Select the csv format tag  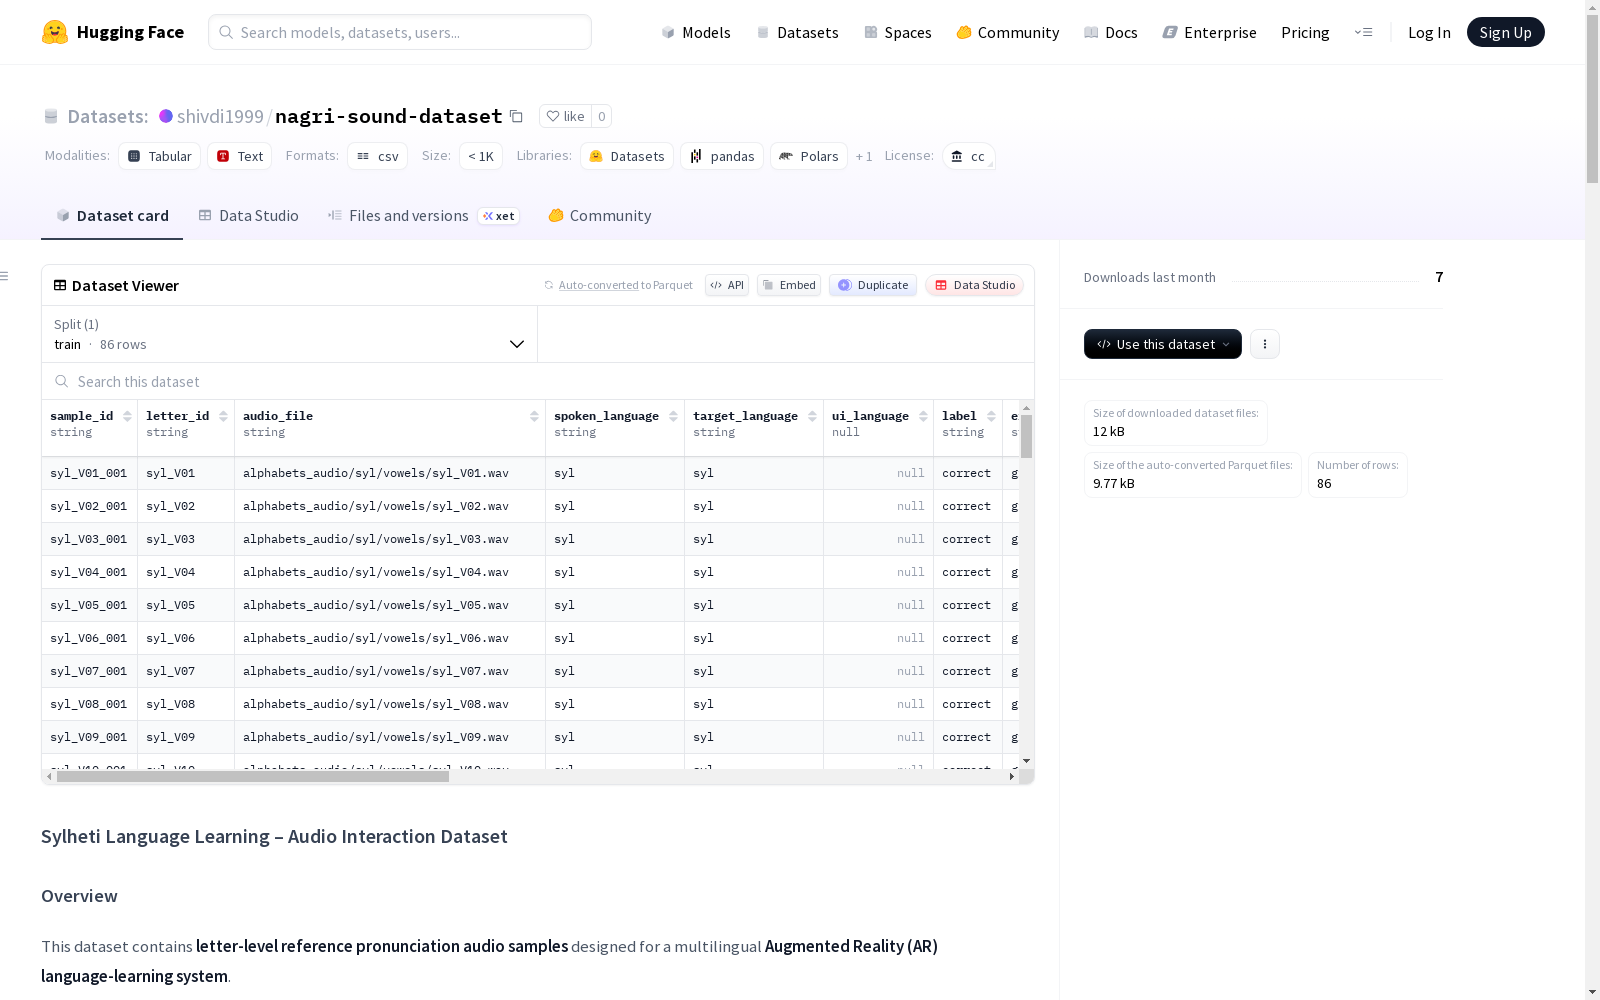(378, 156)
